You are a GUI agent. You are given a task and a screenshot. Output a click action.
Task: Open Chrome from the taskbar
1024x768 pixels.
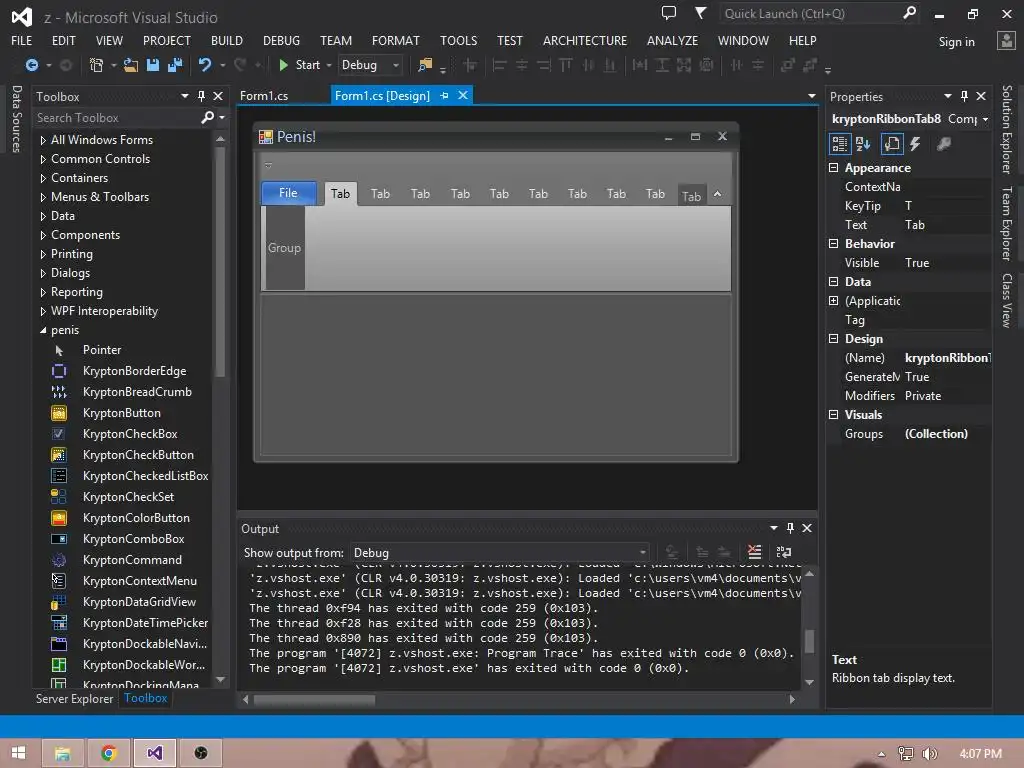pos(108,753)
